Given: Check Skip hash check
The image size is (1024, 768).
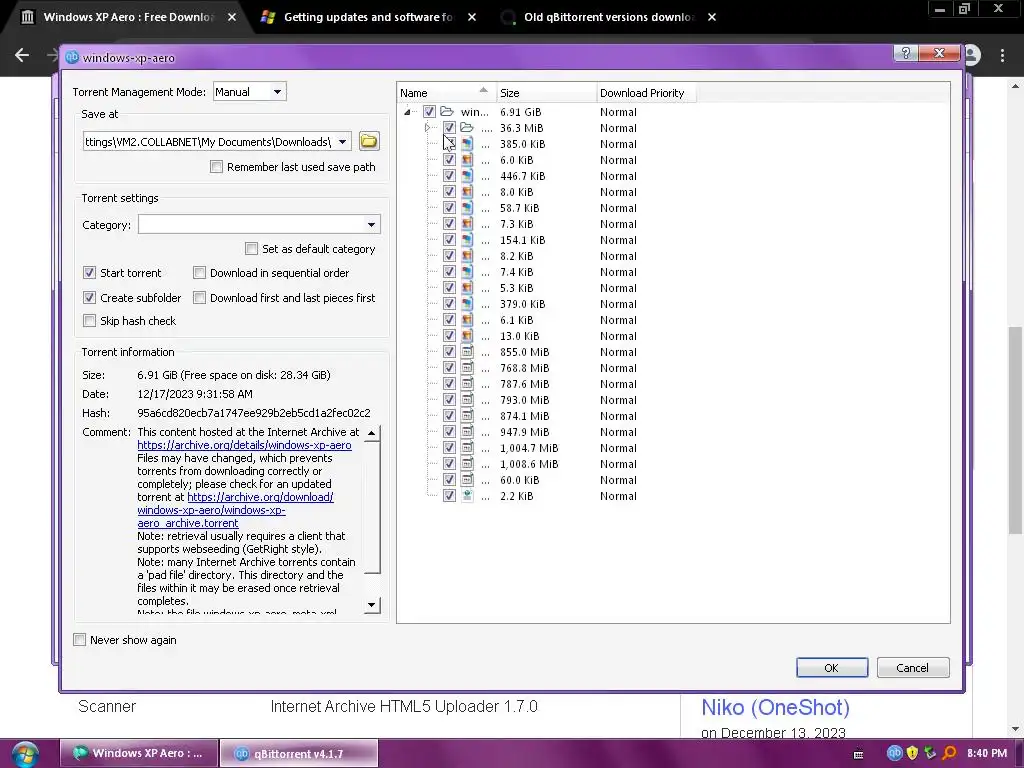Looking at the screenshot, I should (x=89, y=321).
